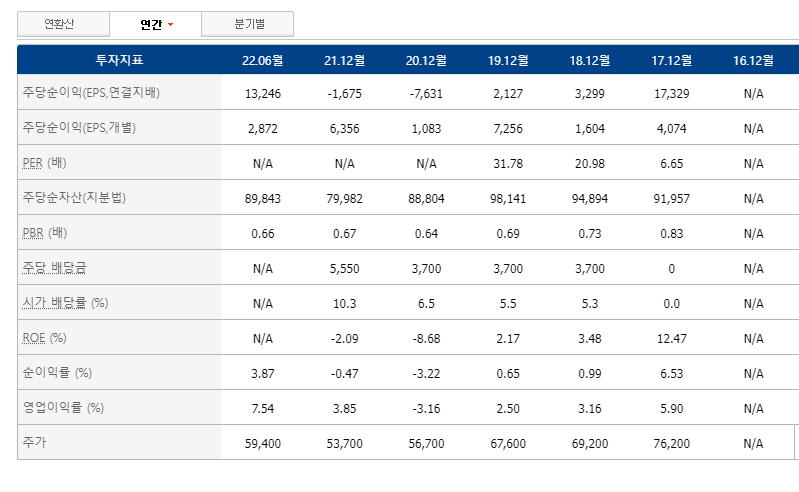Select the 순이익률 (%) row label

[x=57, y=372]
